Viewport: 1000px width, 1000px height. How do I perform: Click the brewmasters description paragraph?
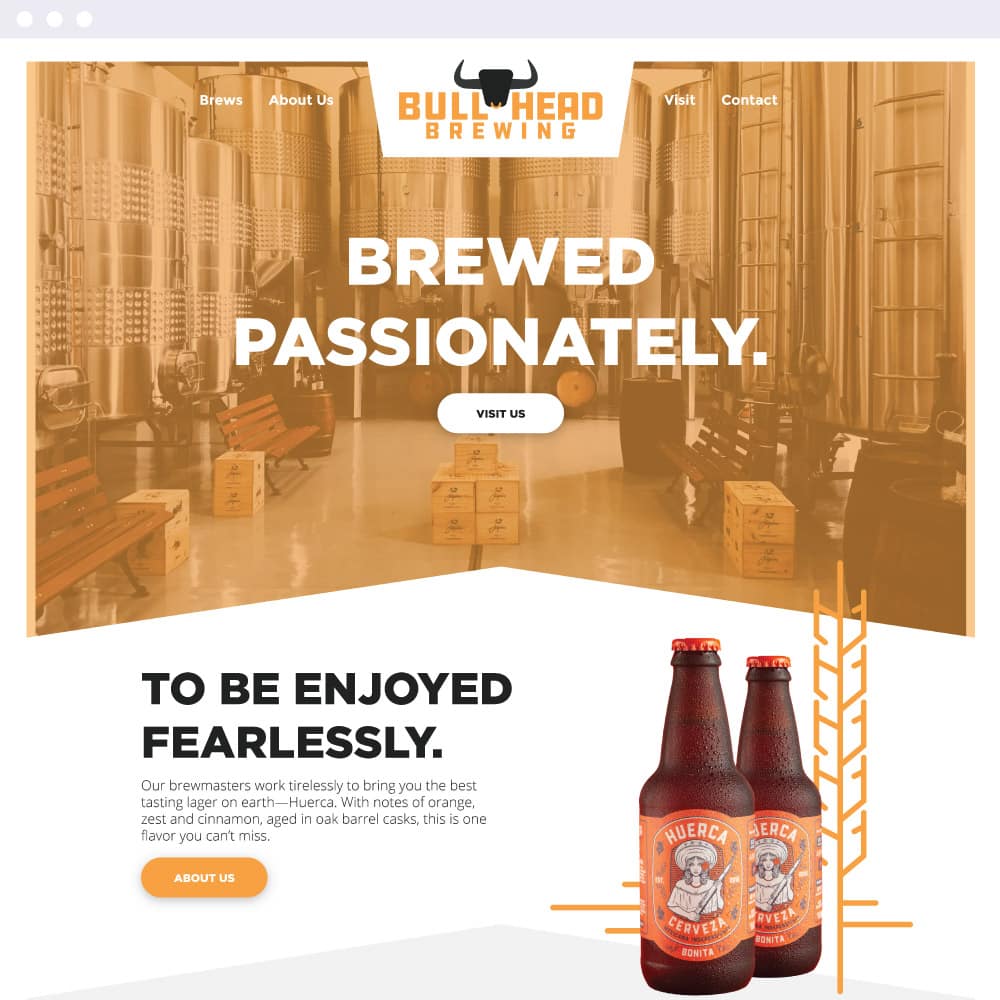click(314, 811)
